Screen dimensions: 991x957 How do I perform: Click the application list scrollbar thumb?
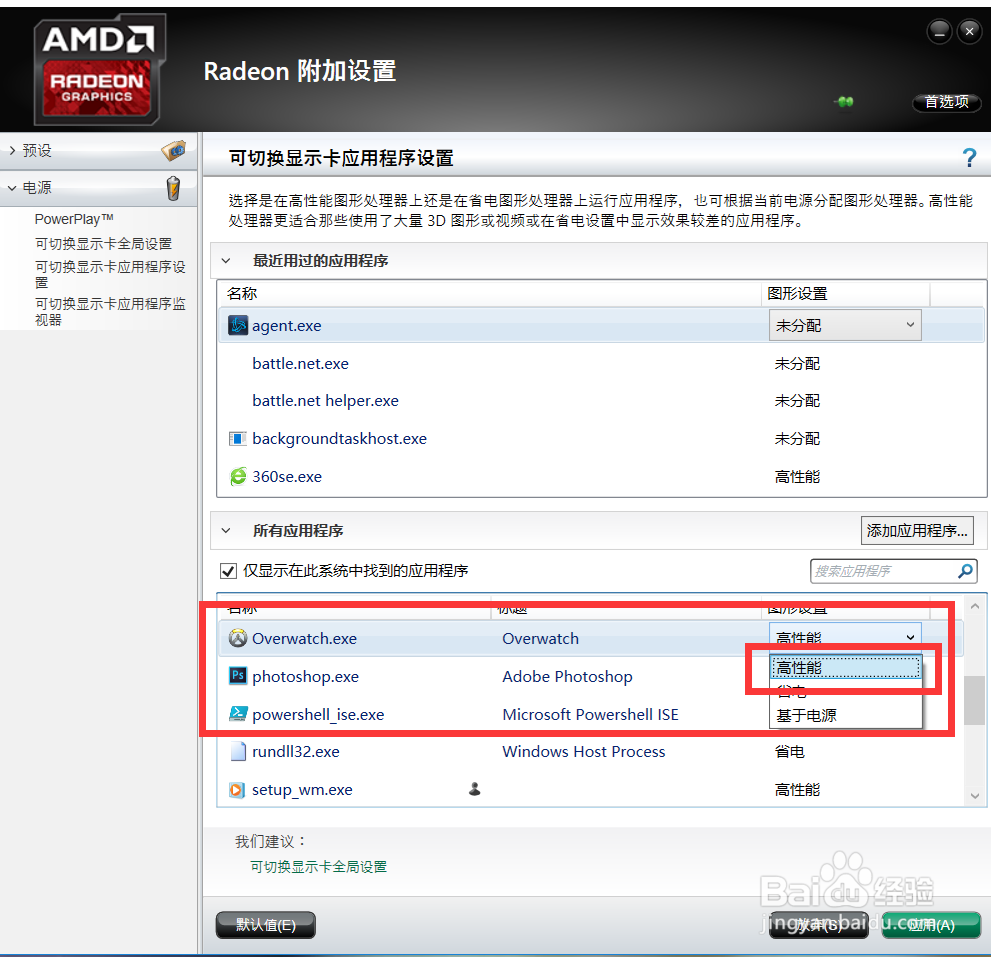coord(974,700)
